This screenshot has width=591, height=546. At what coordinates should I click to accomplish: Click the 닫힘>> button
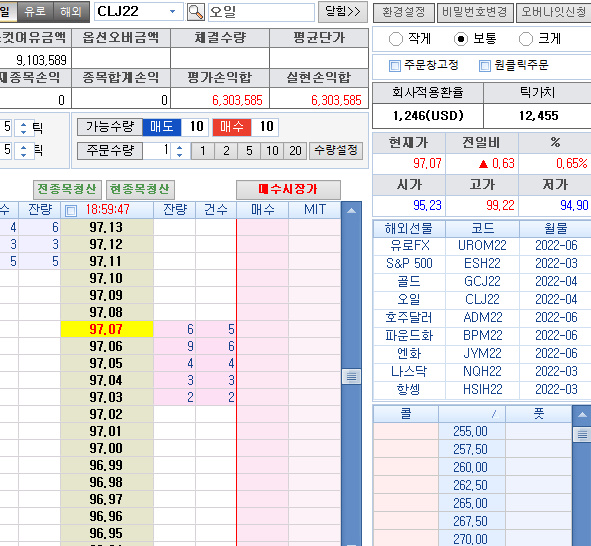[343, 12]
